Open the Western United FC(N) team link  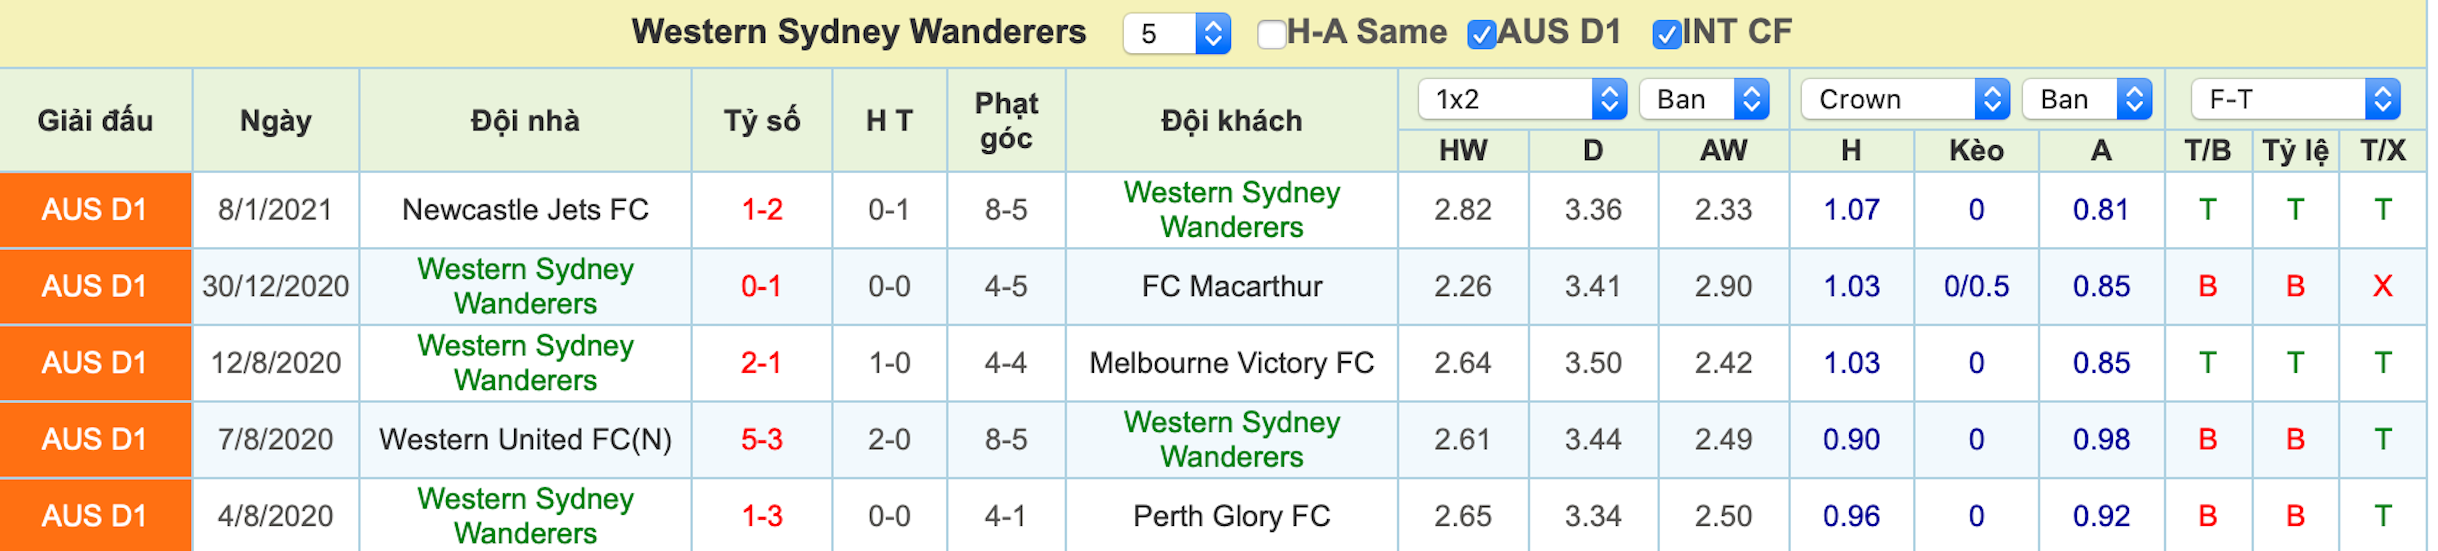pyautogui.click(x=525, y=439)
